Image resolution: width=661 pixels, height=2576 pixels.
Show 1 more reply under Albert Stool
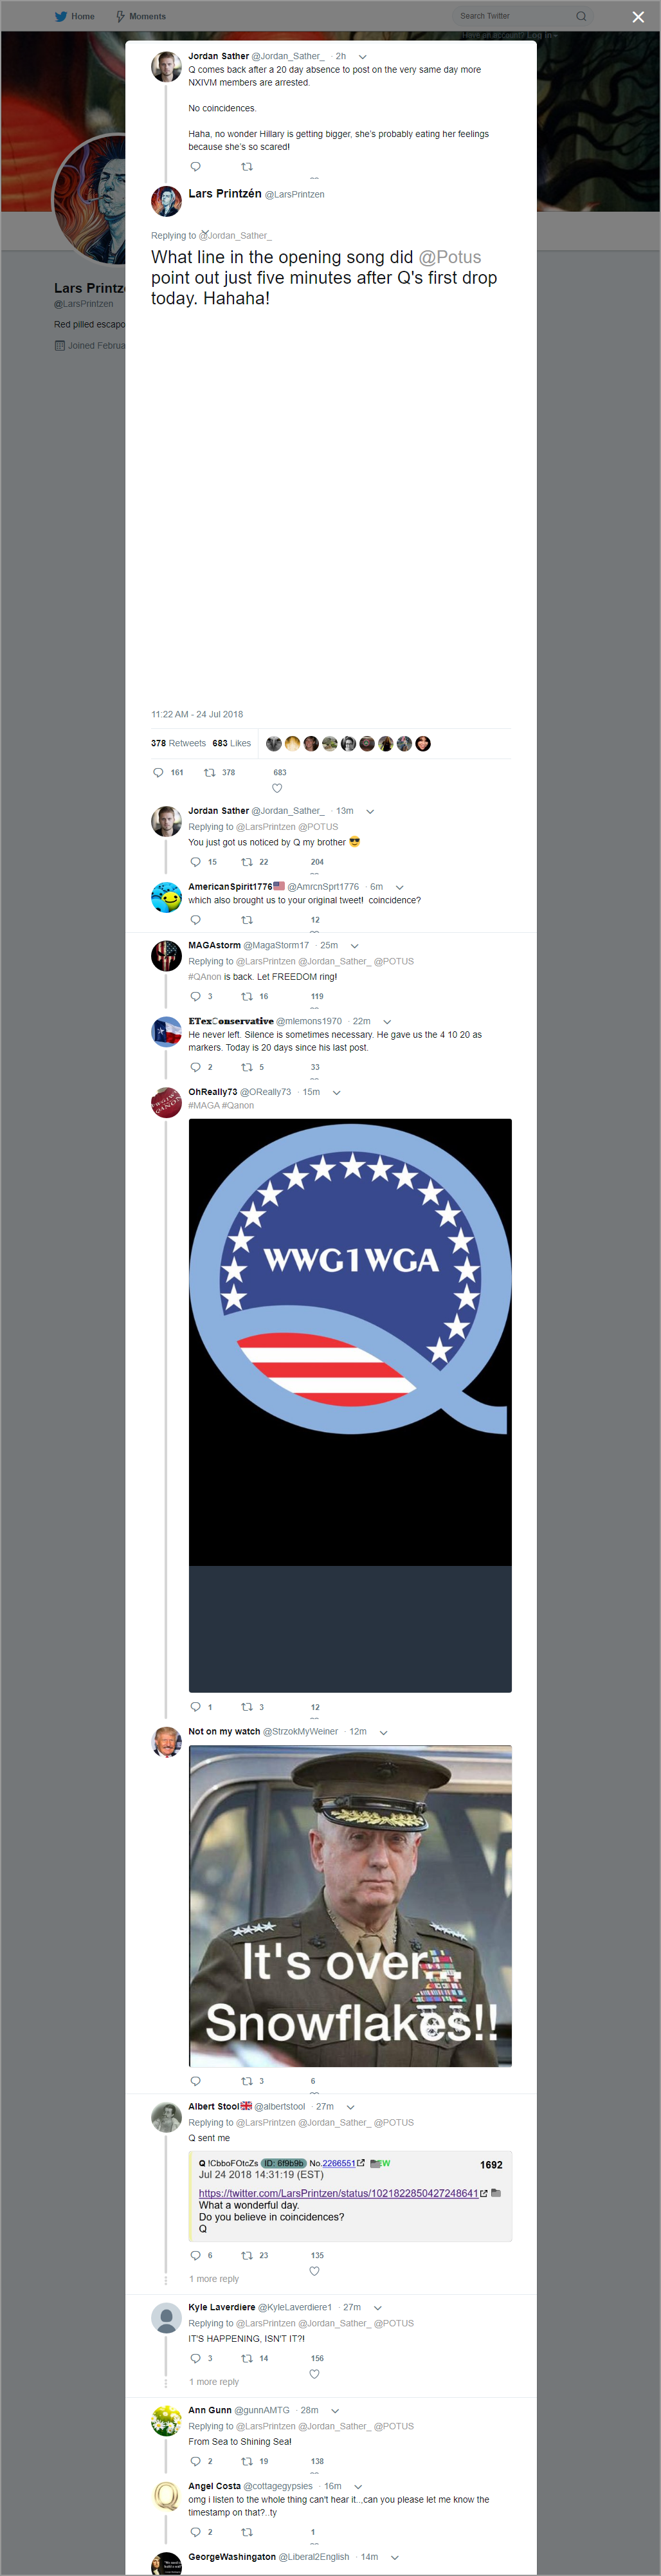[x=214, y=2279]
